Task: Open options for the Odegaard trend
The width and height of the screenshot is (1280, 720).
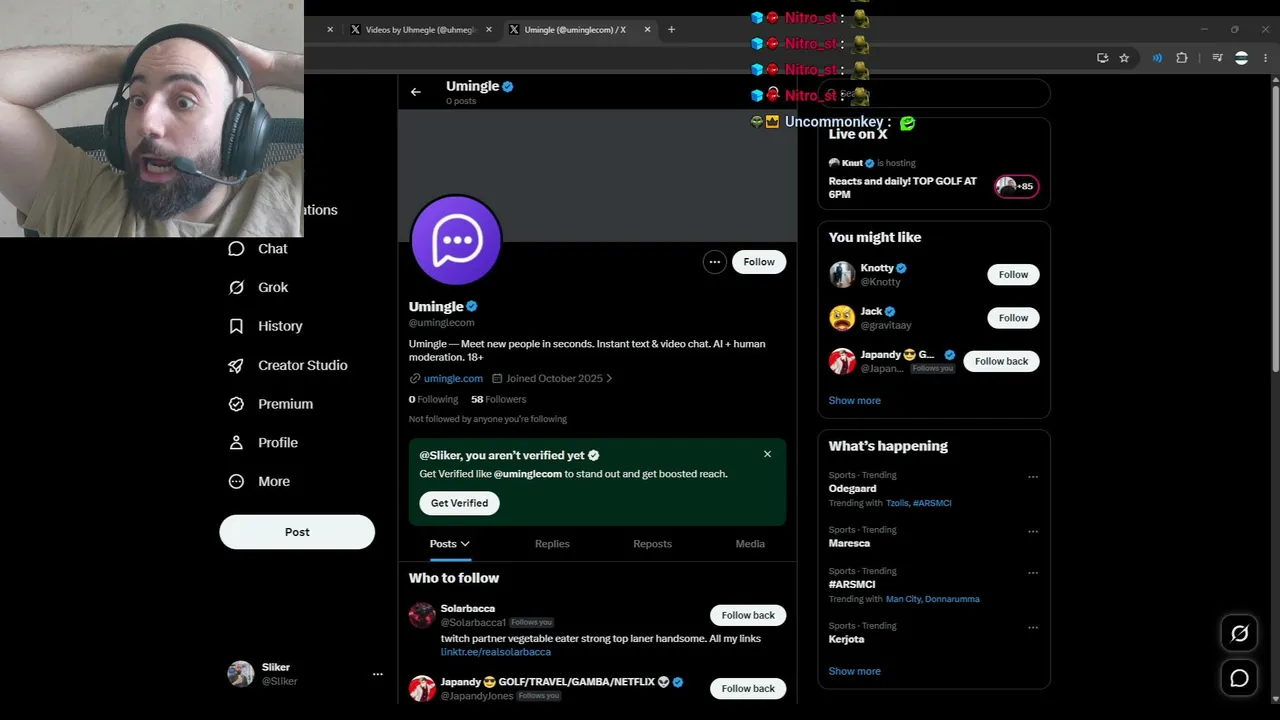Action: pos(1033,477)
